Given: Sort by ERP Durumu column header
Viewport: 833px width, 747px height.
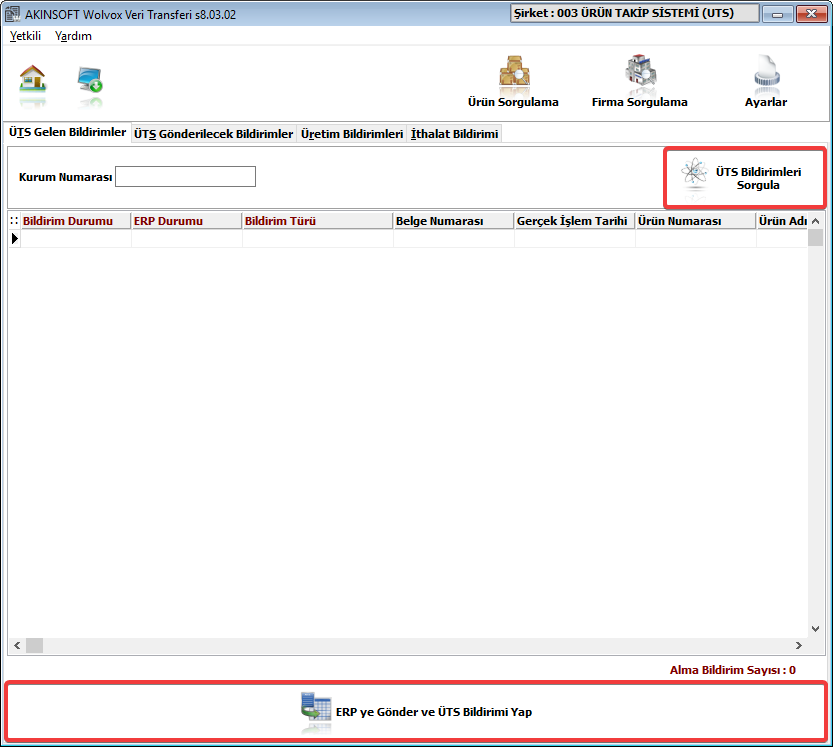Looking at the screenshot, I should click(186, 221).
